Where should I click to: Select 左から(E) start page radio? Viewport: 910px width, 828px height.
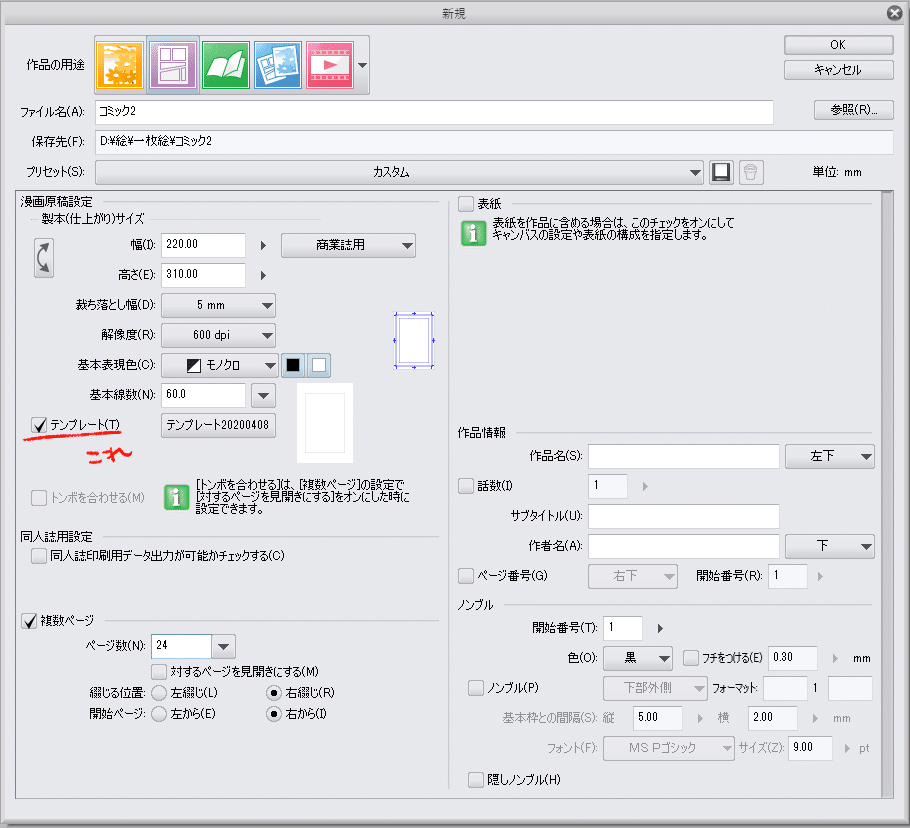[x=159, y=714]
